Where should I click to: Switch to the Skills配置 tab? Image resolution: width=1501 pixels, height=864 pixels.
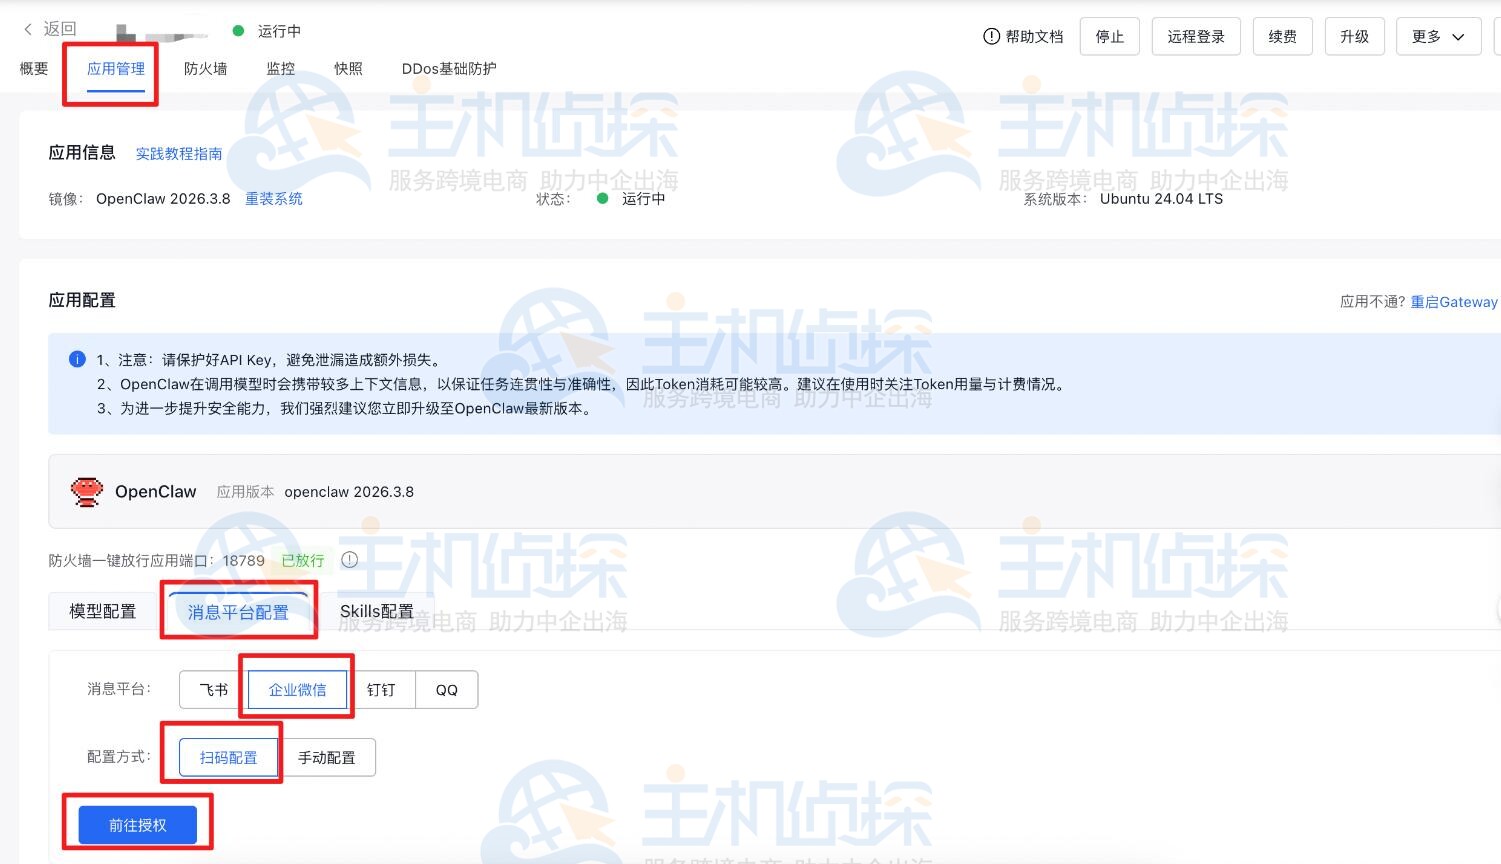pyautogui.click(x=378, y=610)
